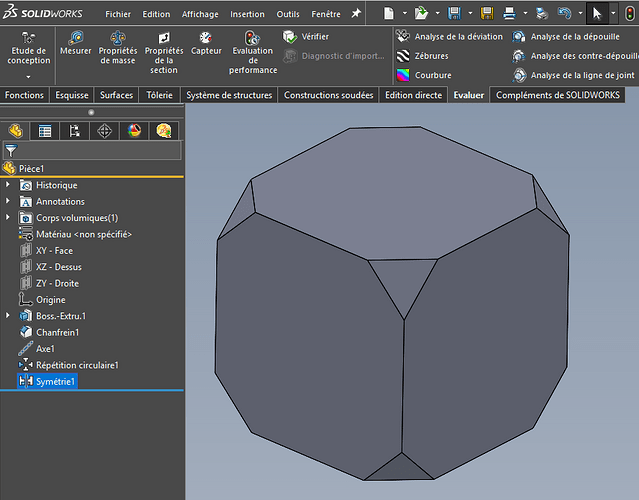Image resolution: width=639 pixels, height=500 pixels.
Task: Switch to the Fonctions tab
Action: click(24, 95)
